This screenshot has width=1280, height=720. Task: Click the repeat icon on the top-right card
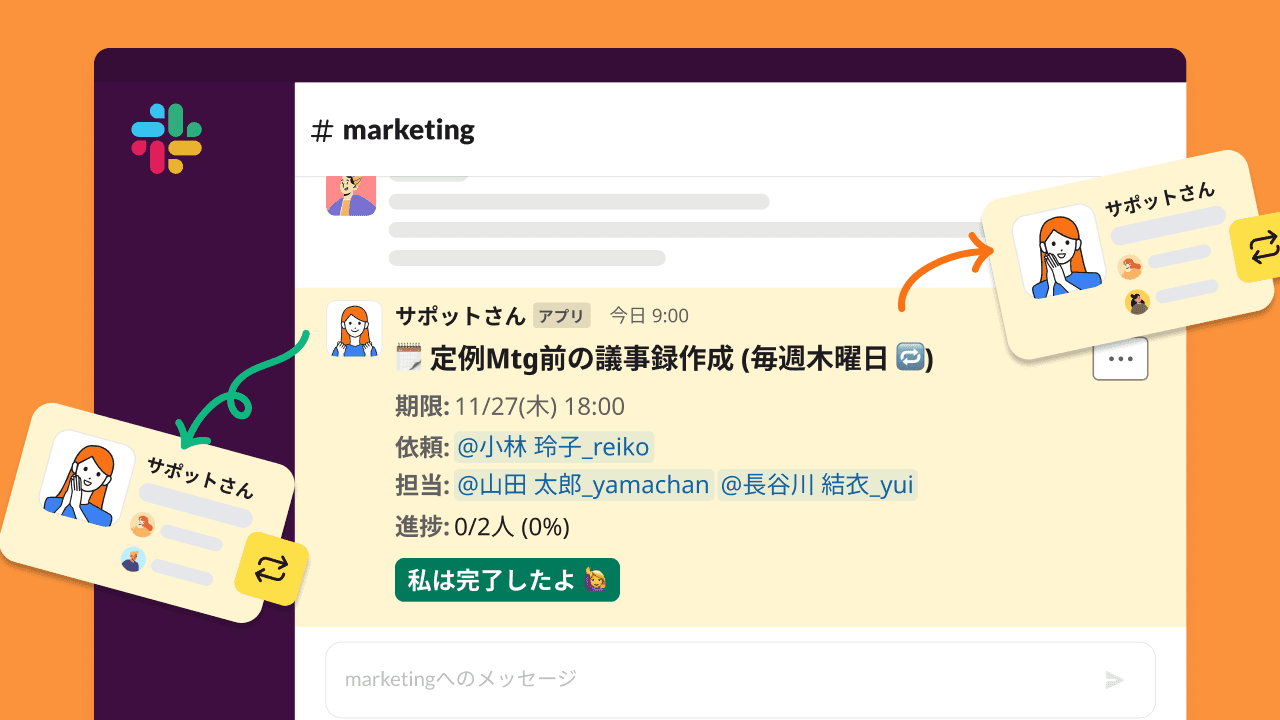(x=1262, y=247)
